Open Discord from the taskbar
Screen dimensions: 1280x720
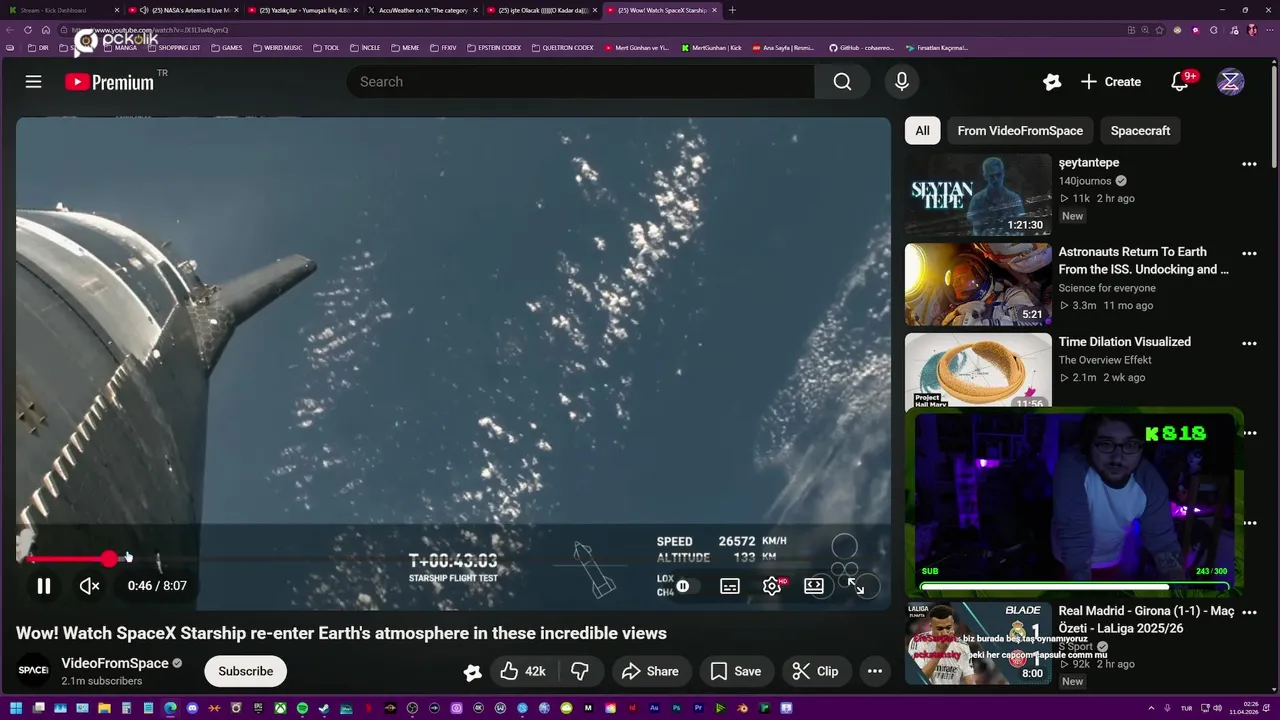192,708
